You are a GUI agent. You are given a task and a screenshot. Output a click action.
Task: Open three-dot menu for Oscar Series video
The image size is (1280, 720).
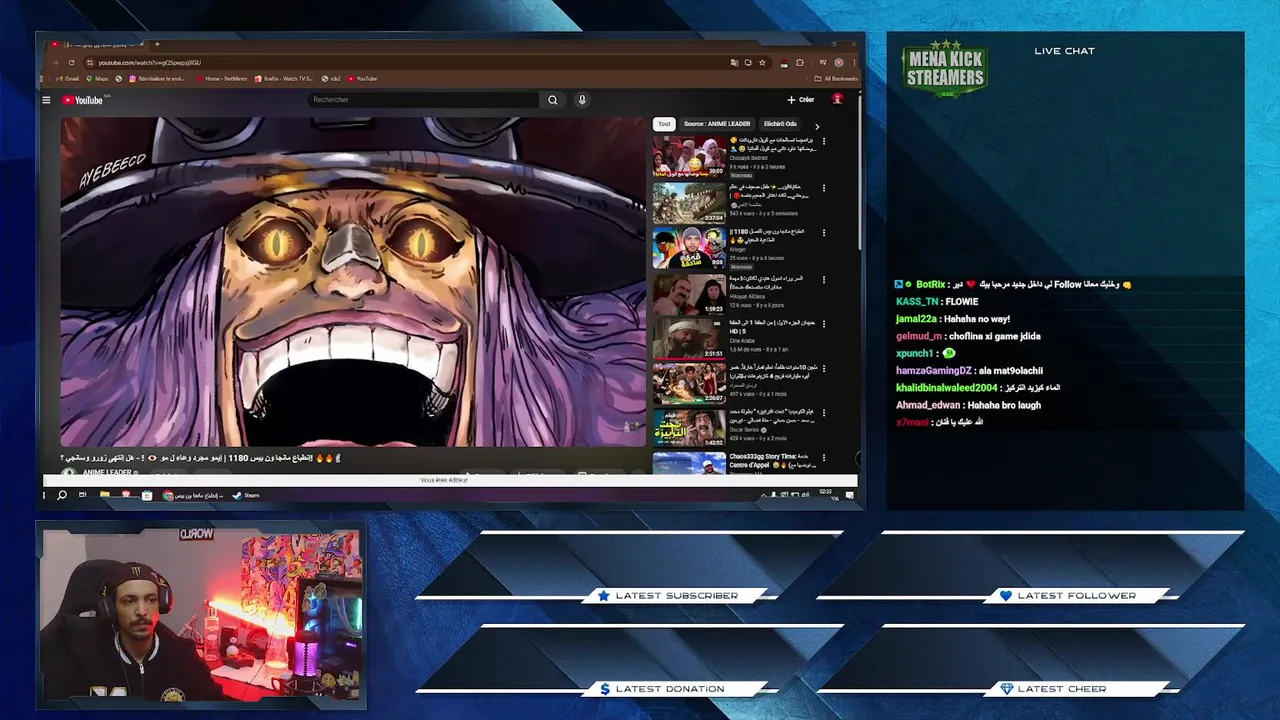[824, 414]
